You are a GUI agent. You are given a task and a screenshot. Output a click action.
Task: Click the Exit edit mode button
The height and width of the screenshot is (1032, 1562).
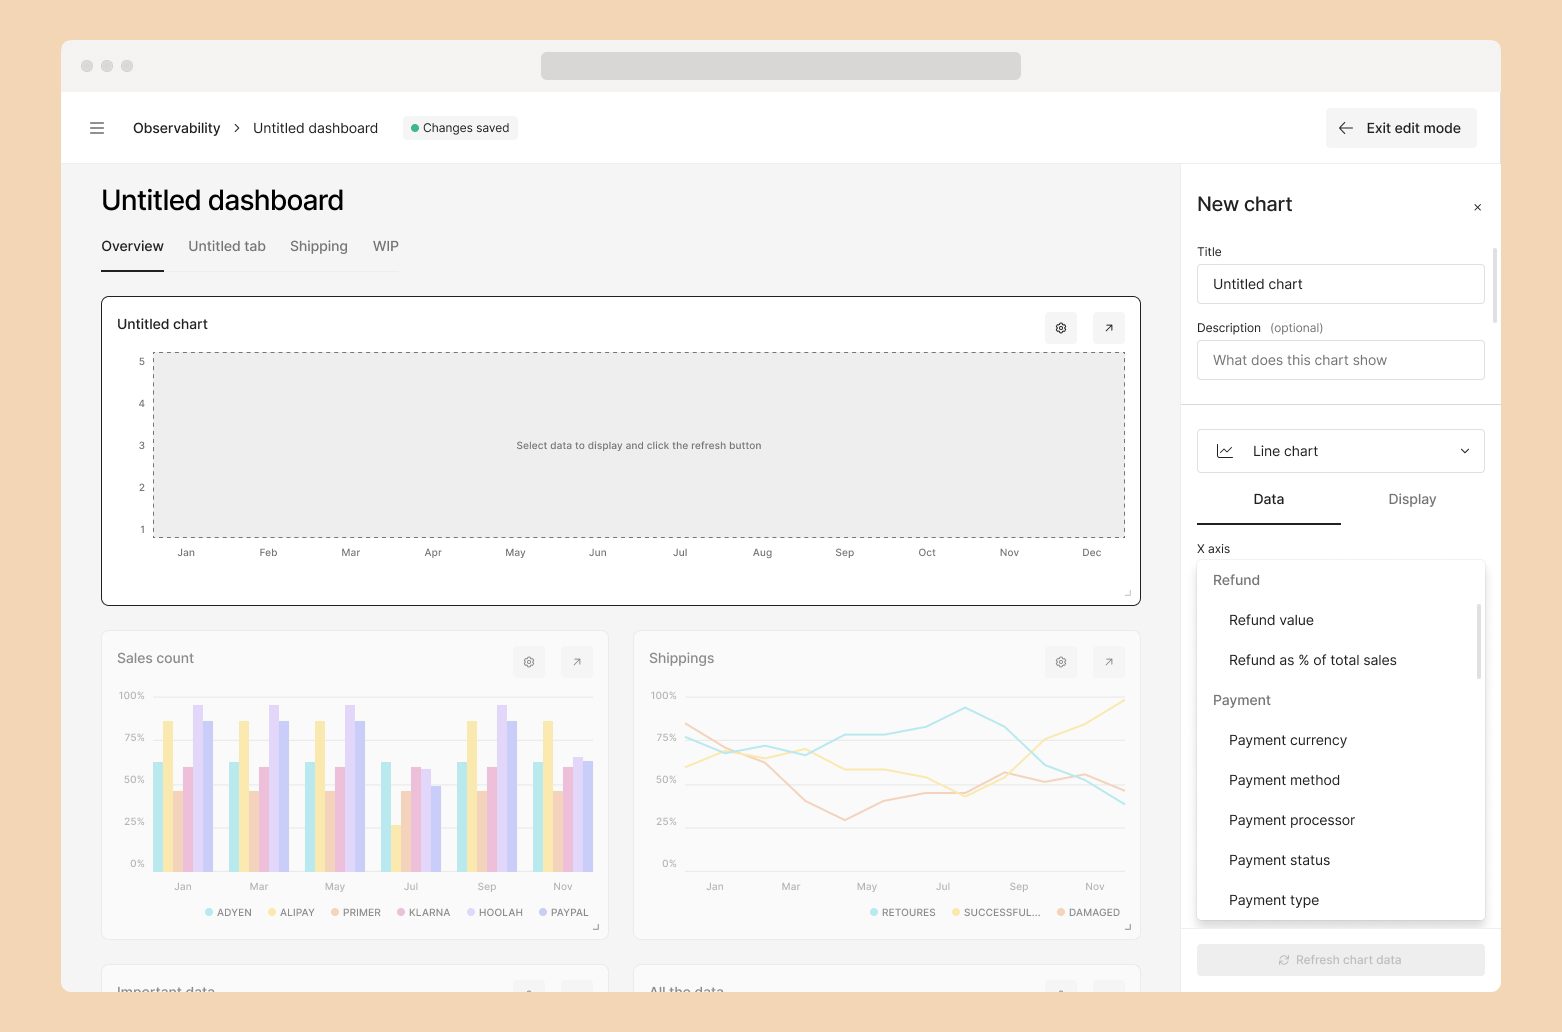point(1400,128)
